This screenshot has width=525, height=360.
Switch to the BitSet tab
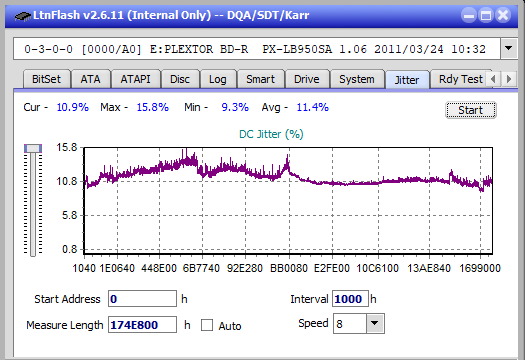[47, 79]
